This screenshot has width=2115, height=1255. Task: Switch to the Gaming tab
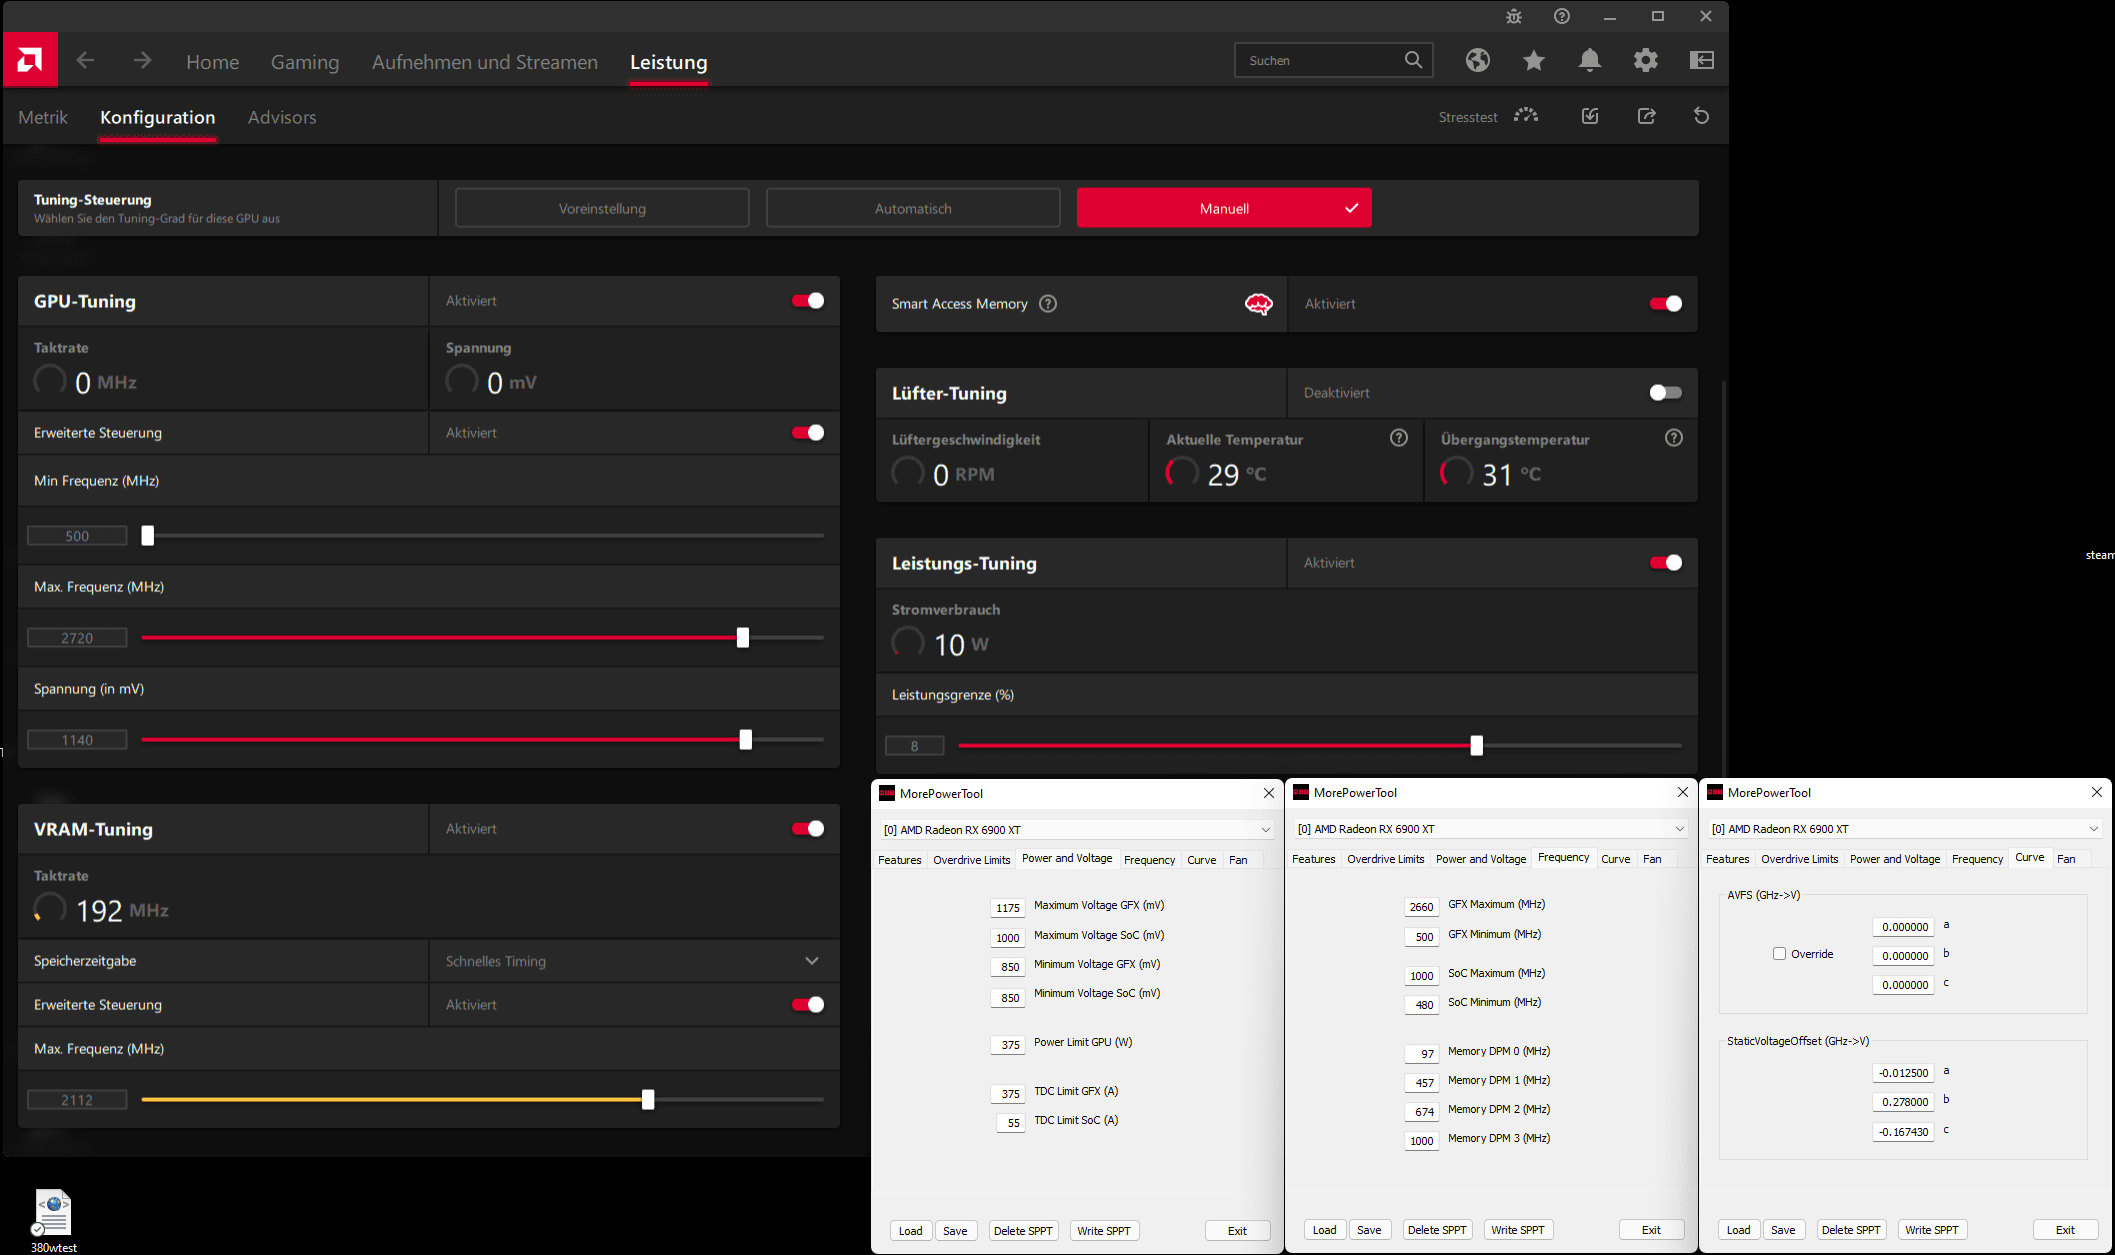pyautogui.click(x=305, y=62)
